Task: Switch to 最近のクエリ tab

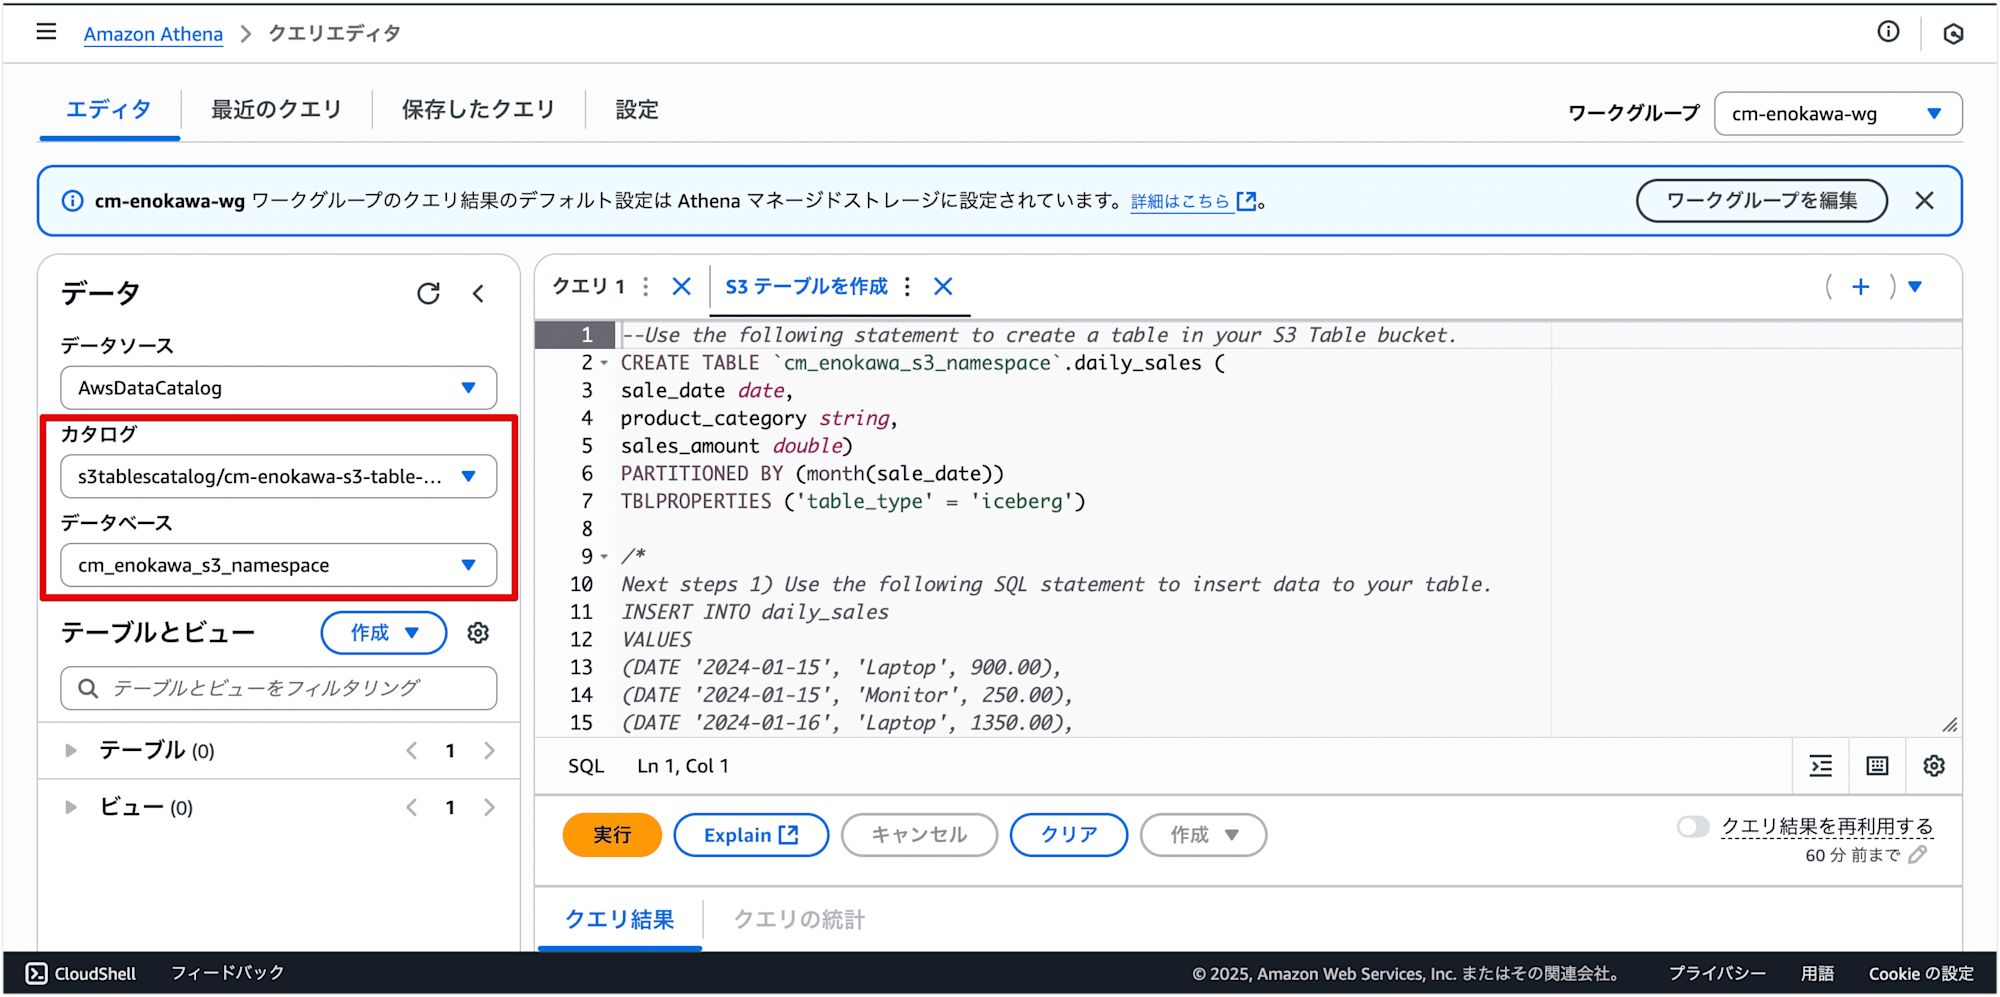Action: point(277,110)
